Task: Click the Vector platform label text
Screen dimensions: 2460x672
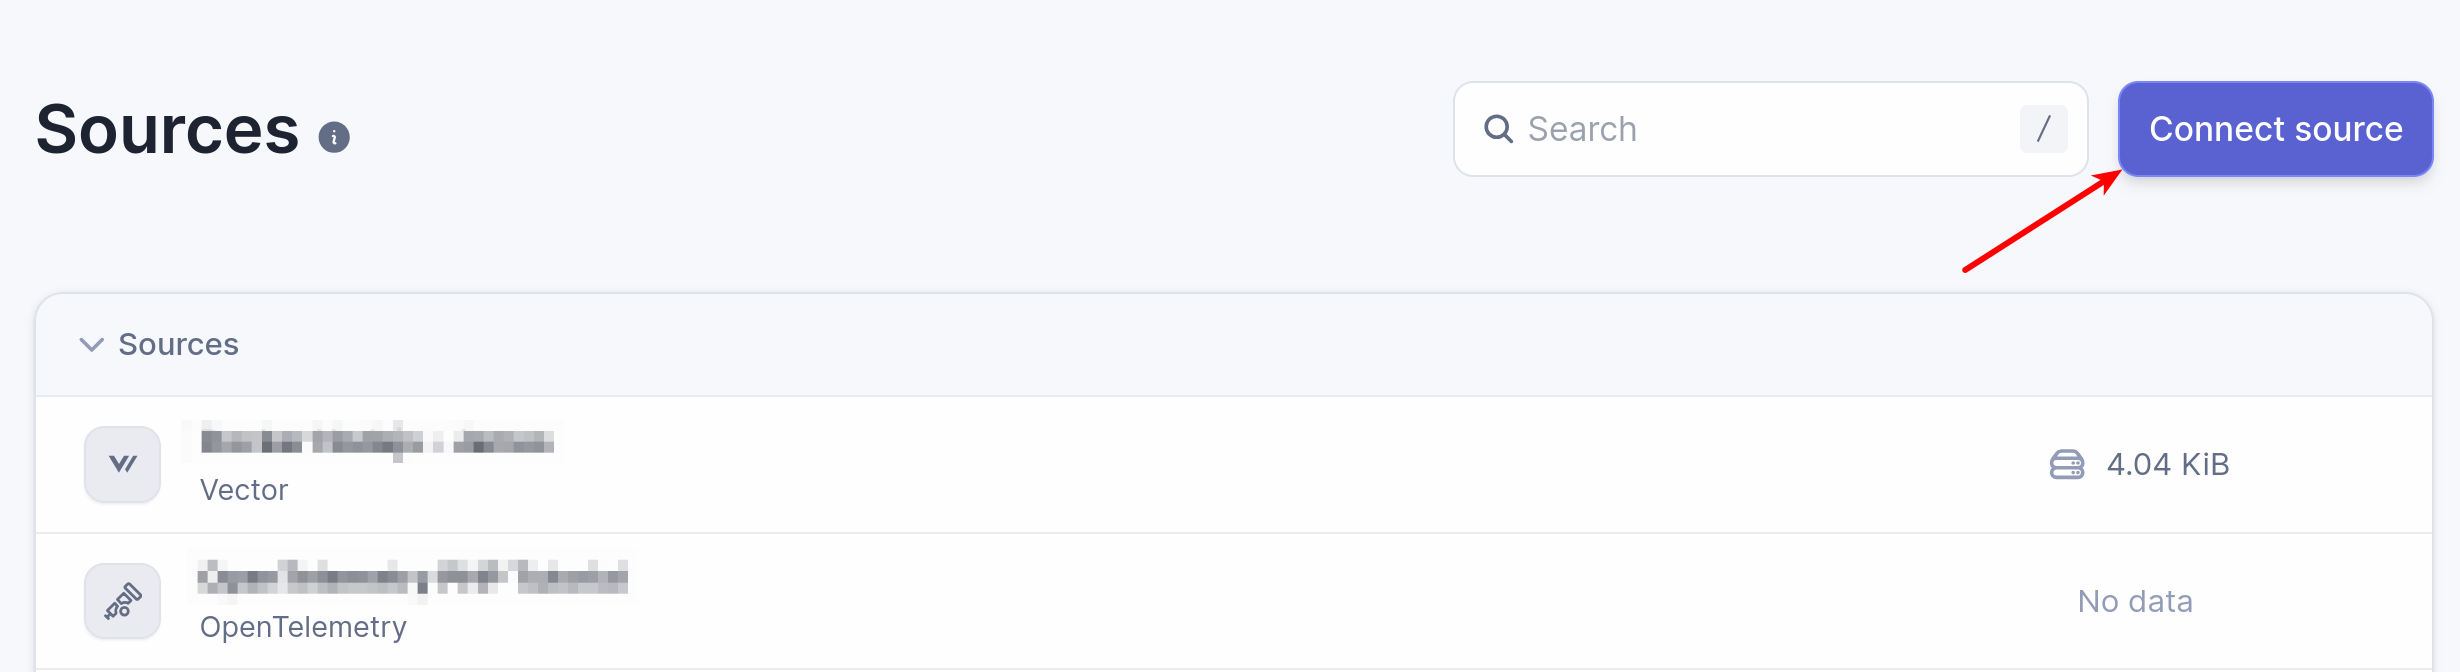Action: (x=244, y=490)
